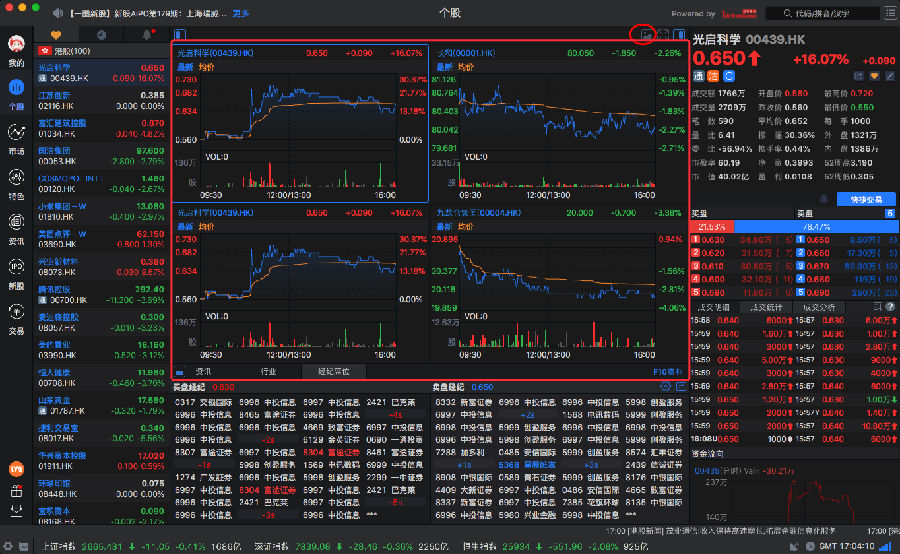Select 江苏创新 02116.HK in watchlist

102,100
